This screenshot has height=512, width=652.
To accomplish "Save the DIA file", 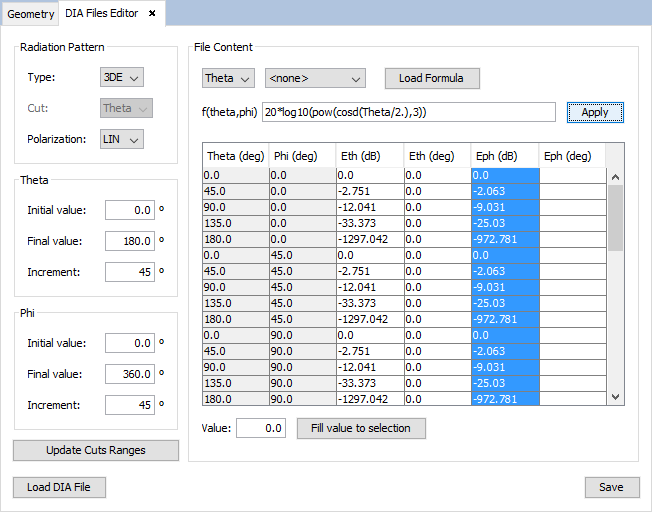I will tap(611, 487).
